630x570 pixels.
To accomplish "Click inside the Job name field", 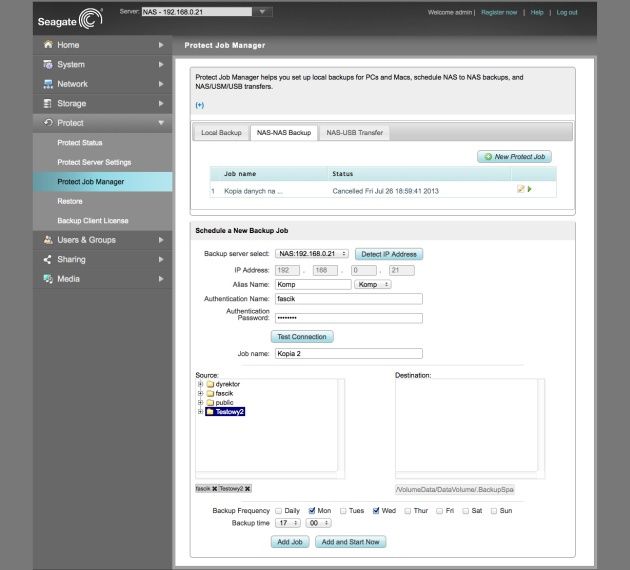I will click(349, 353).
